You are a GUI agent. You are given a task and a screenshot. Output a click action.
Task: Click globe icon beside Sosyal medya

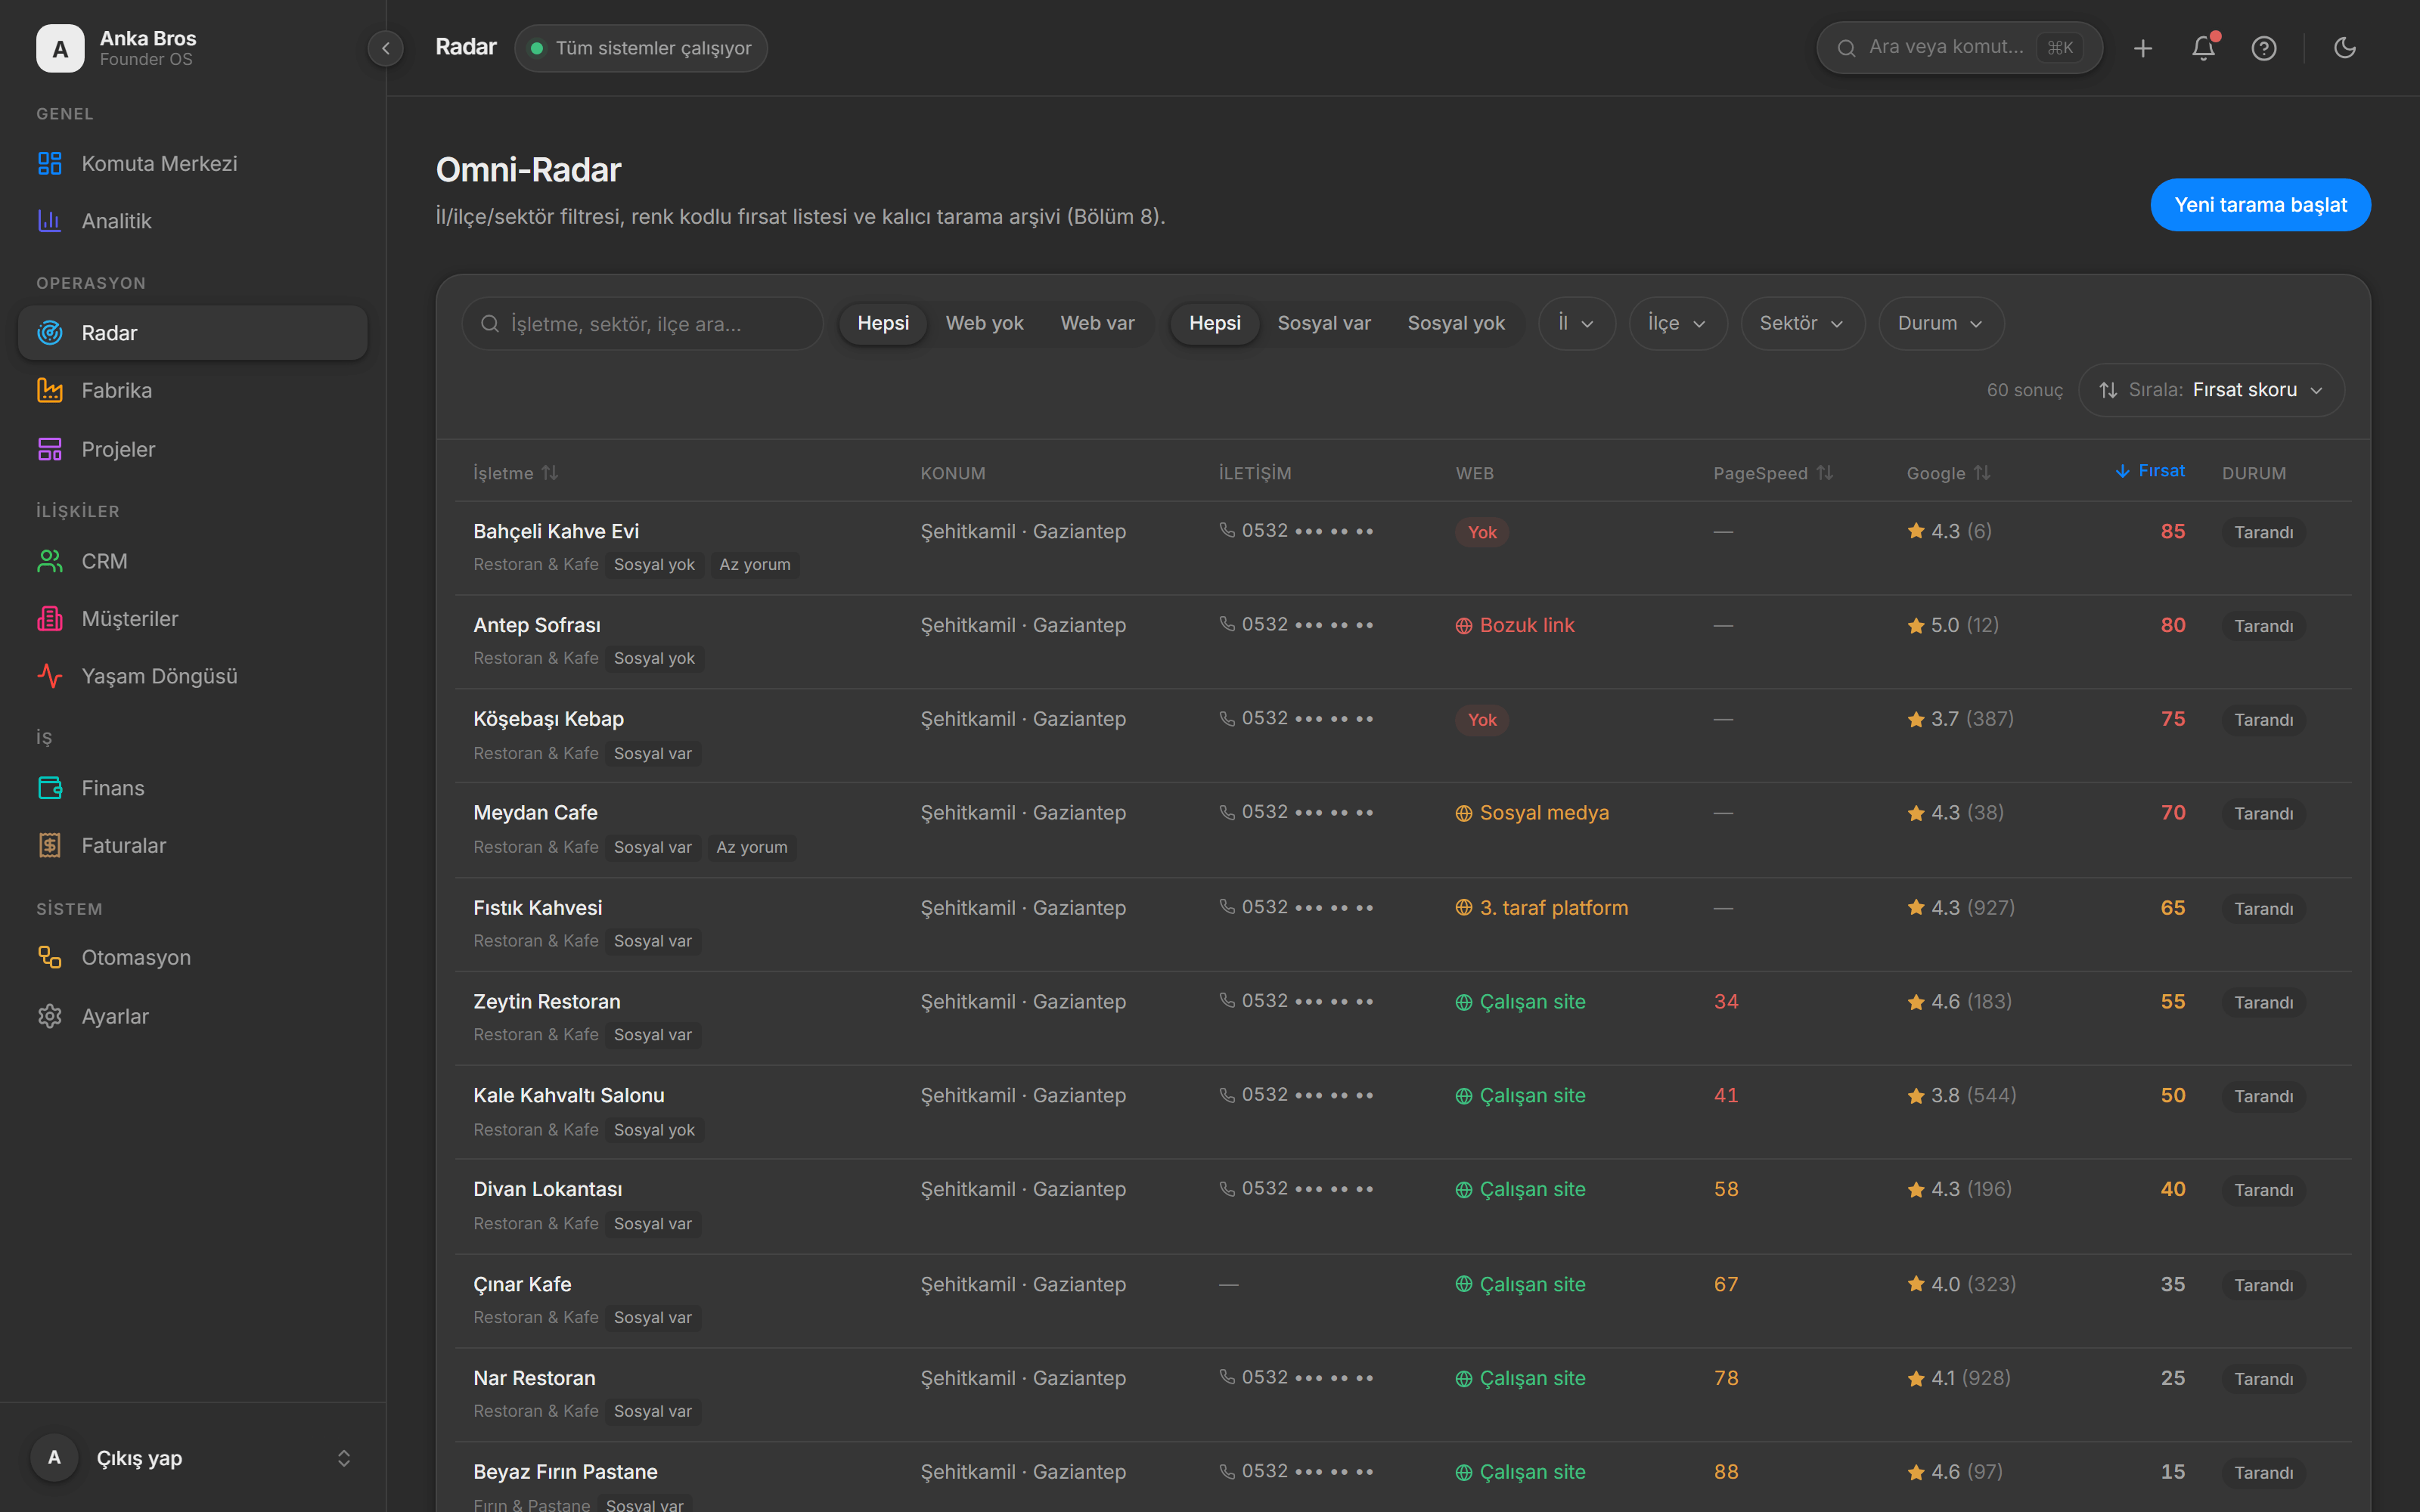point(1463,814)
